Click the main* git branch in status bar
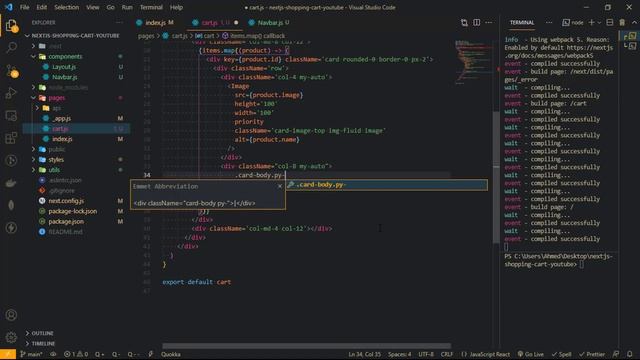 pos(31,354)
